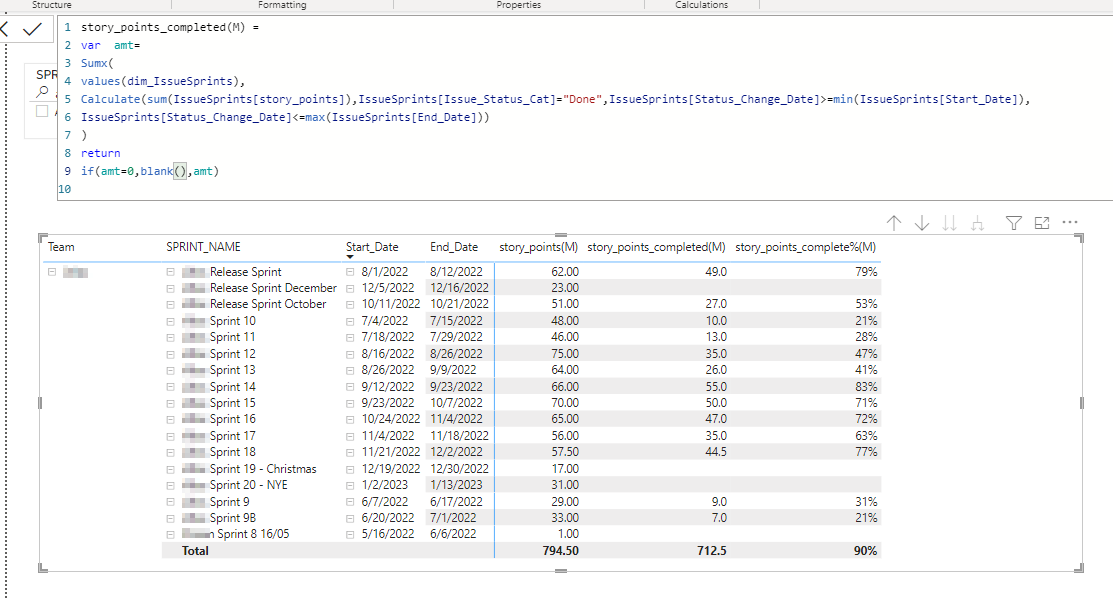
Task: Click the if(amt=0,blank(),amt) formula line
Action: 150,171
